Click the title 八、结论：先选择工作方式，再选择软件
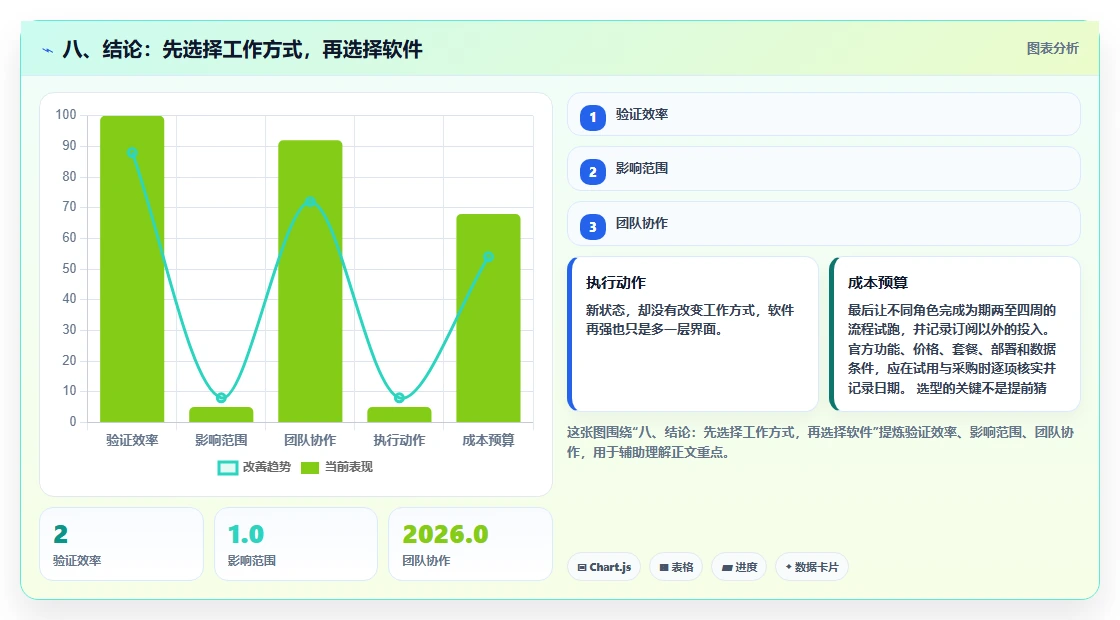The image size is (1120, 620). pos(242,49)
